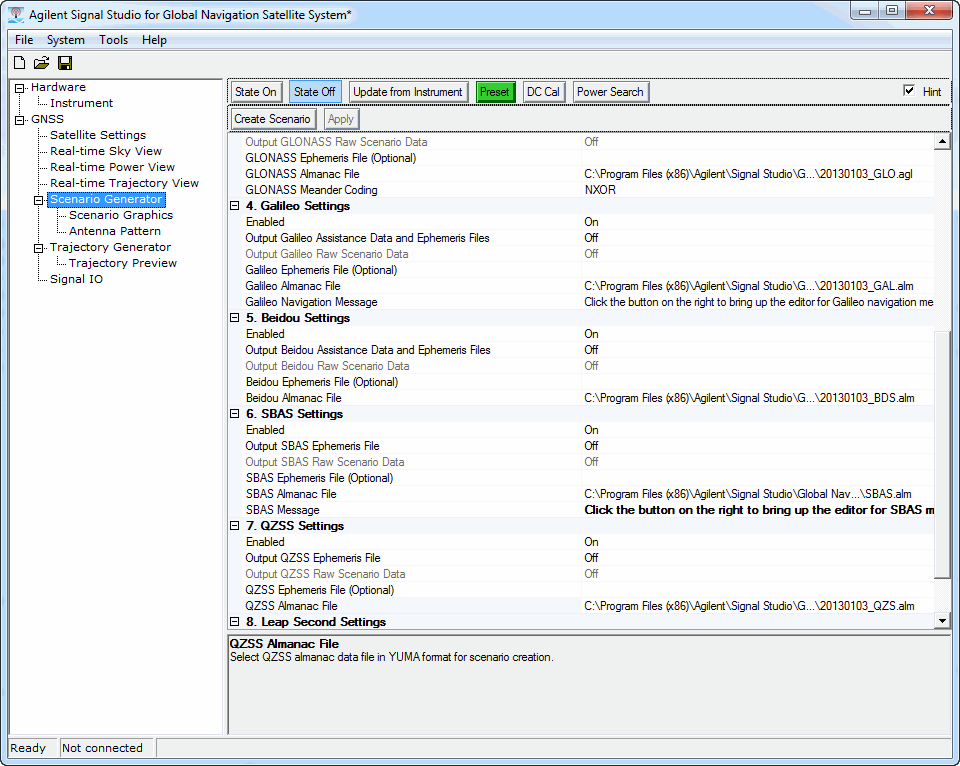Collapse the Hardware tree node
Viewport: 960px width, 766px height.
[20, 88]
